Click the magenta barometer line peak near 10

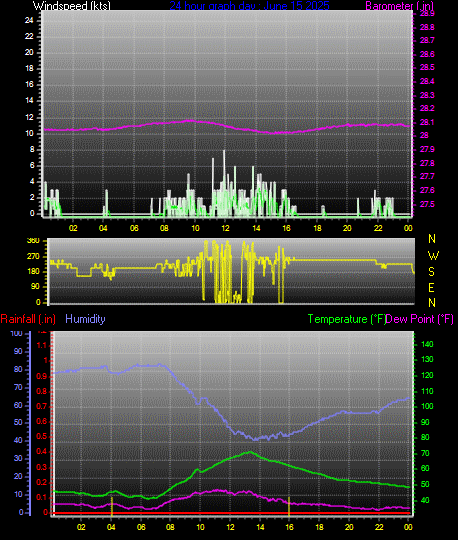click(x=190, y=121)
